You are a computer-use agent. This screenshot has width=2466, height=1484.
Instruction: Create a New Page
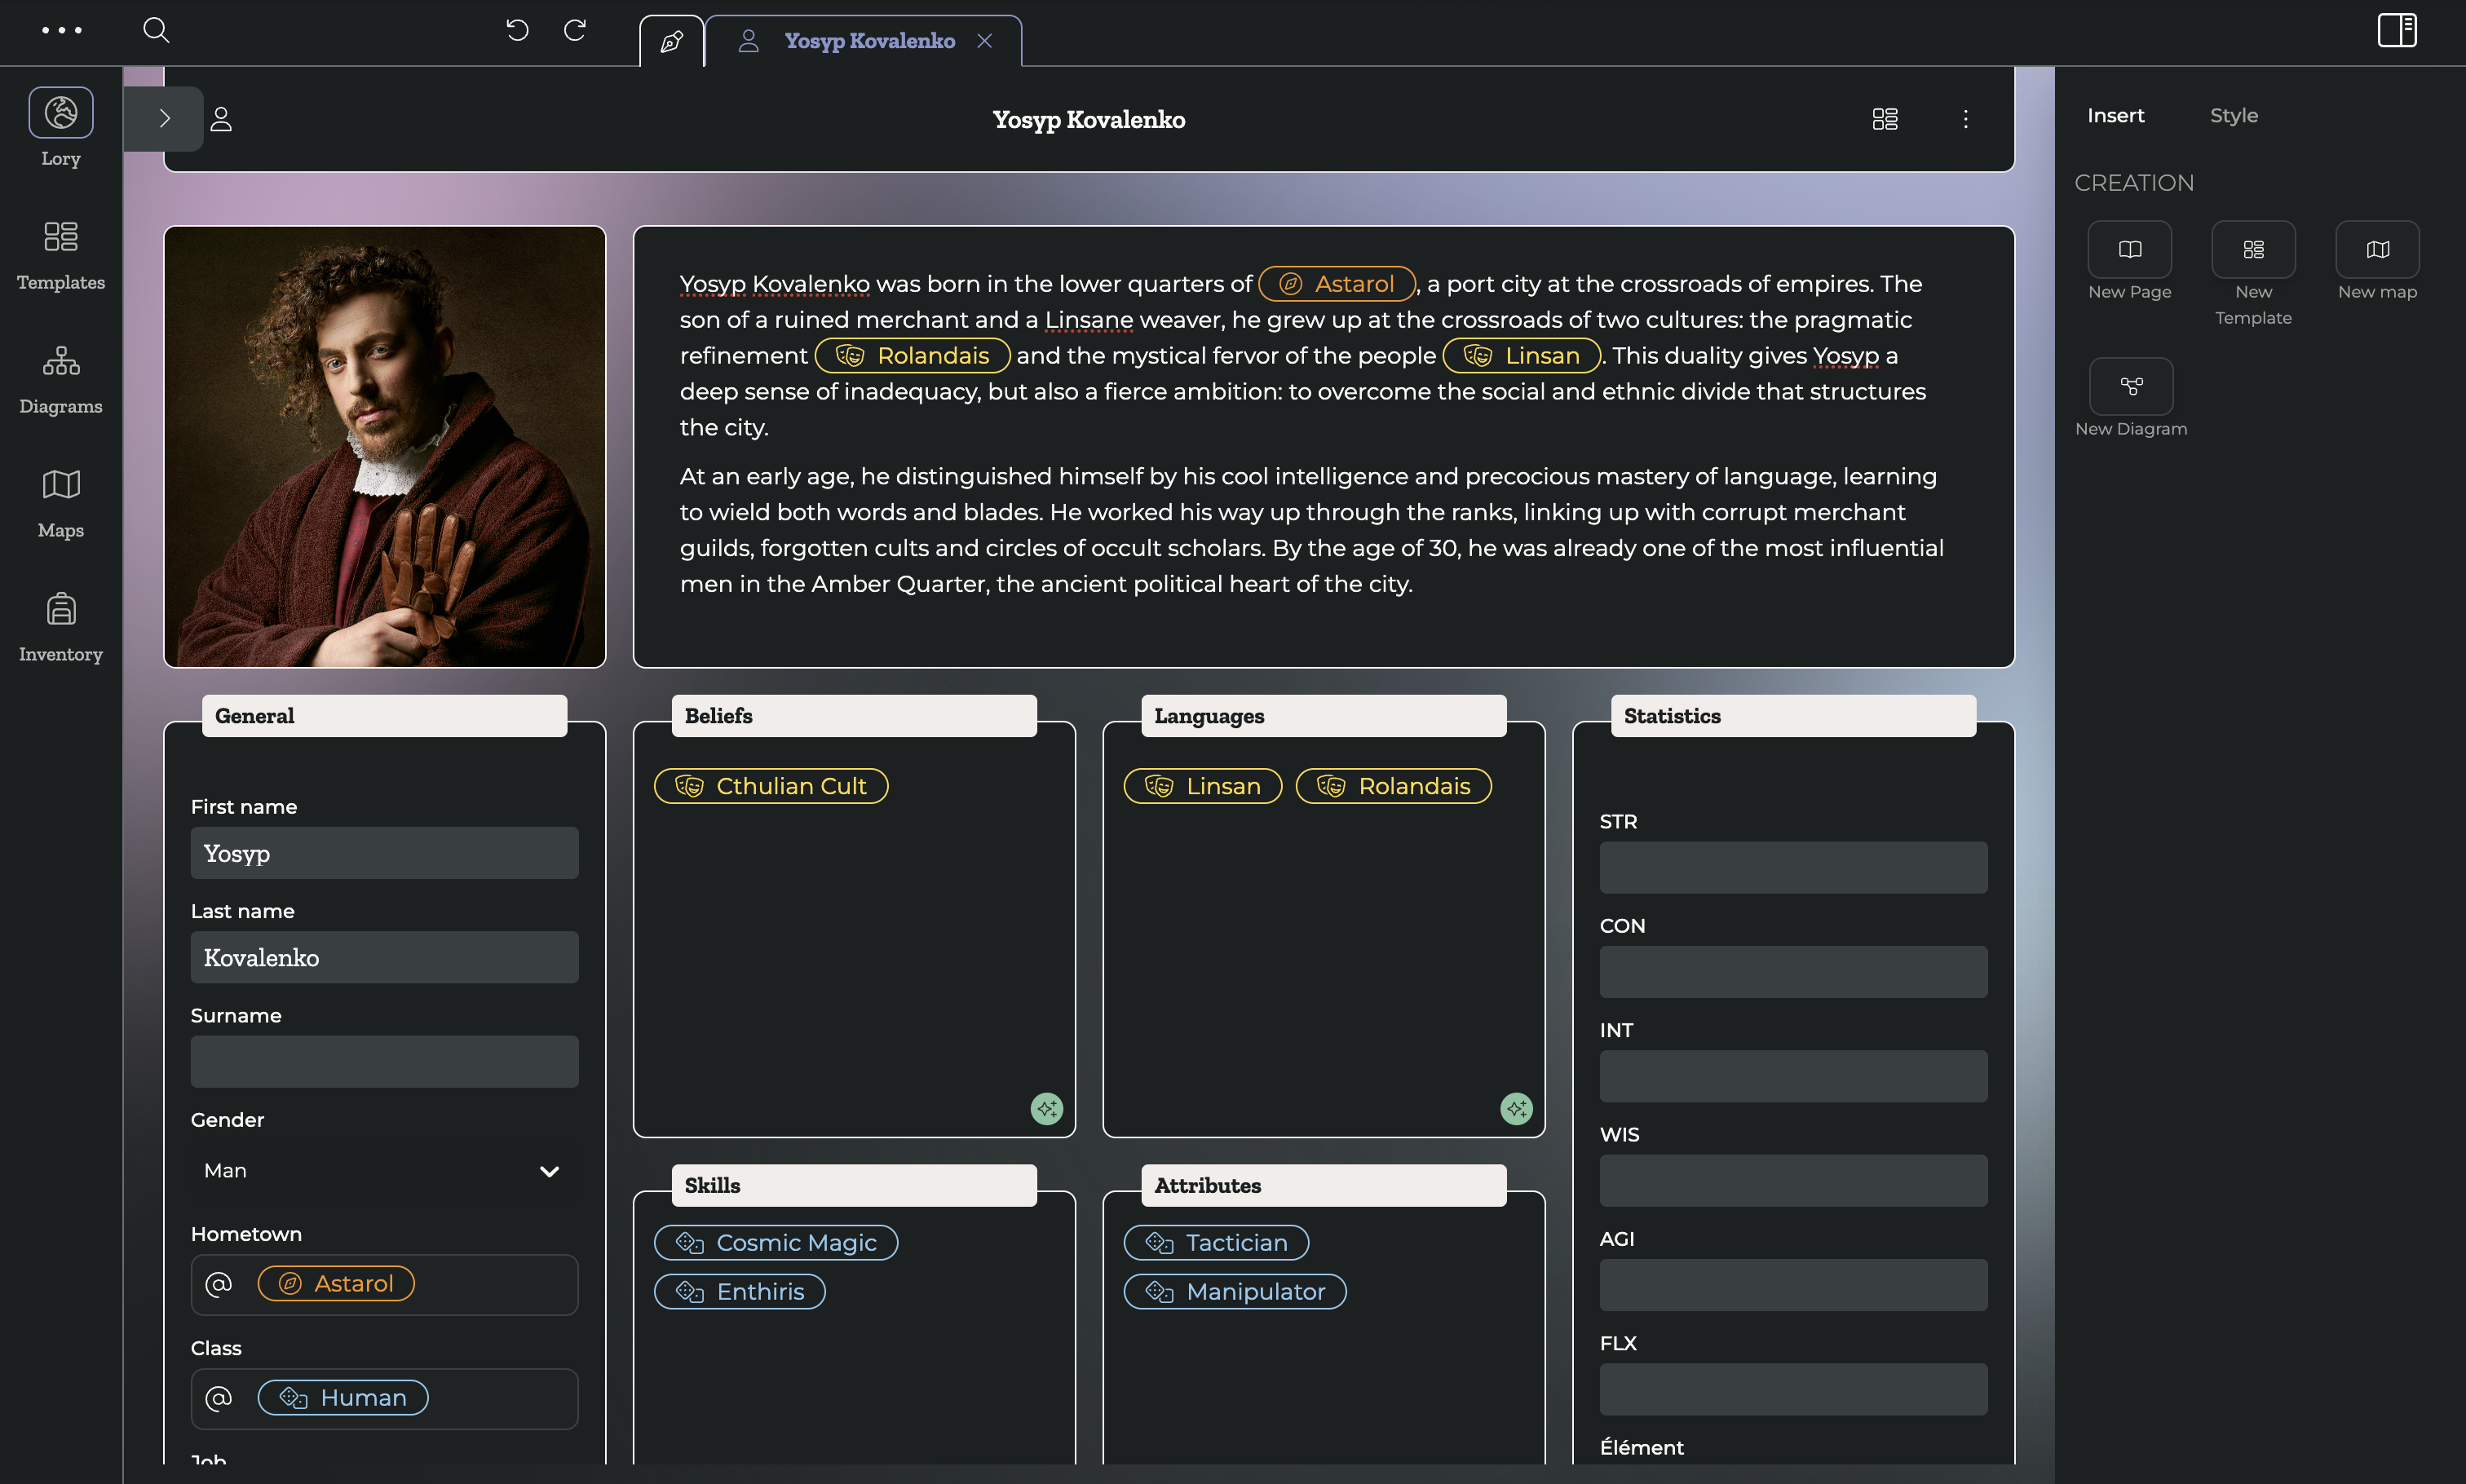tap(2130, 249)
